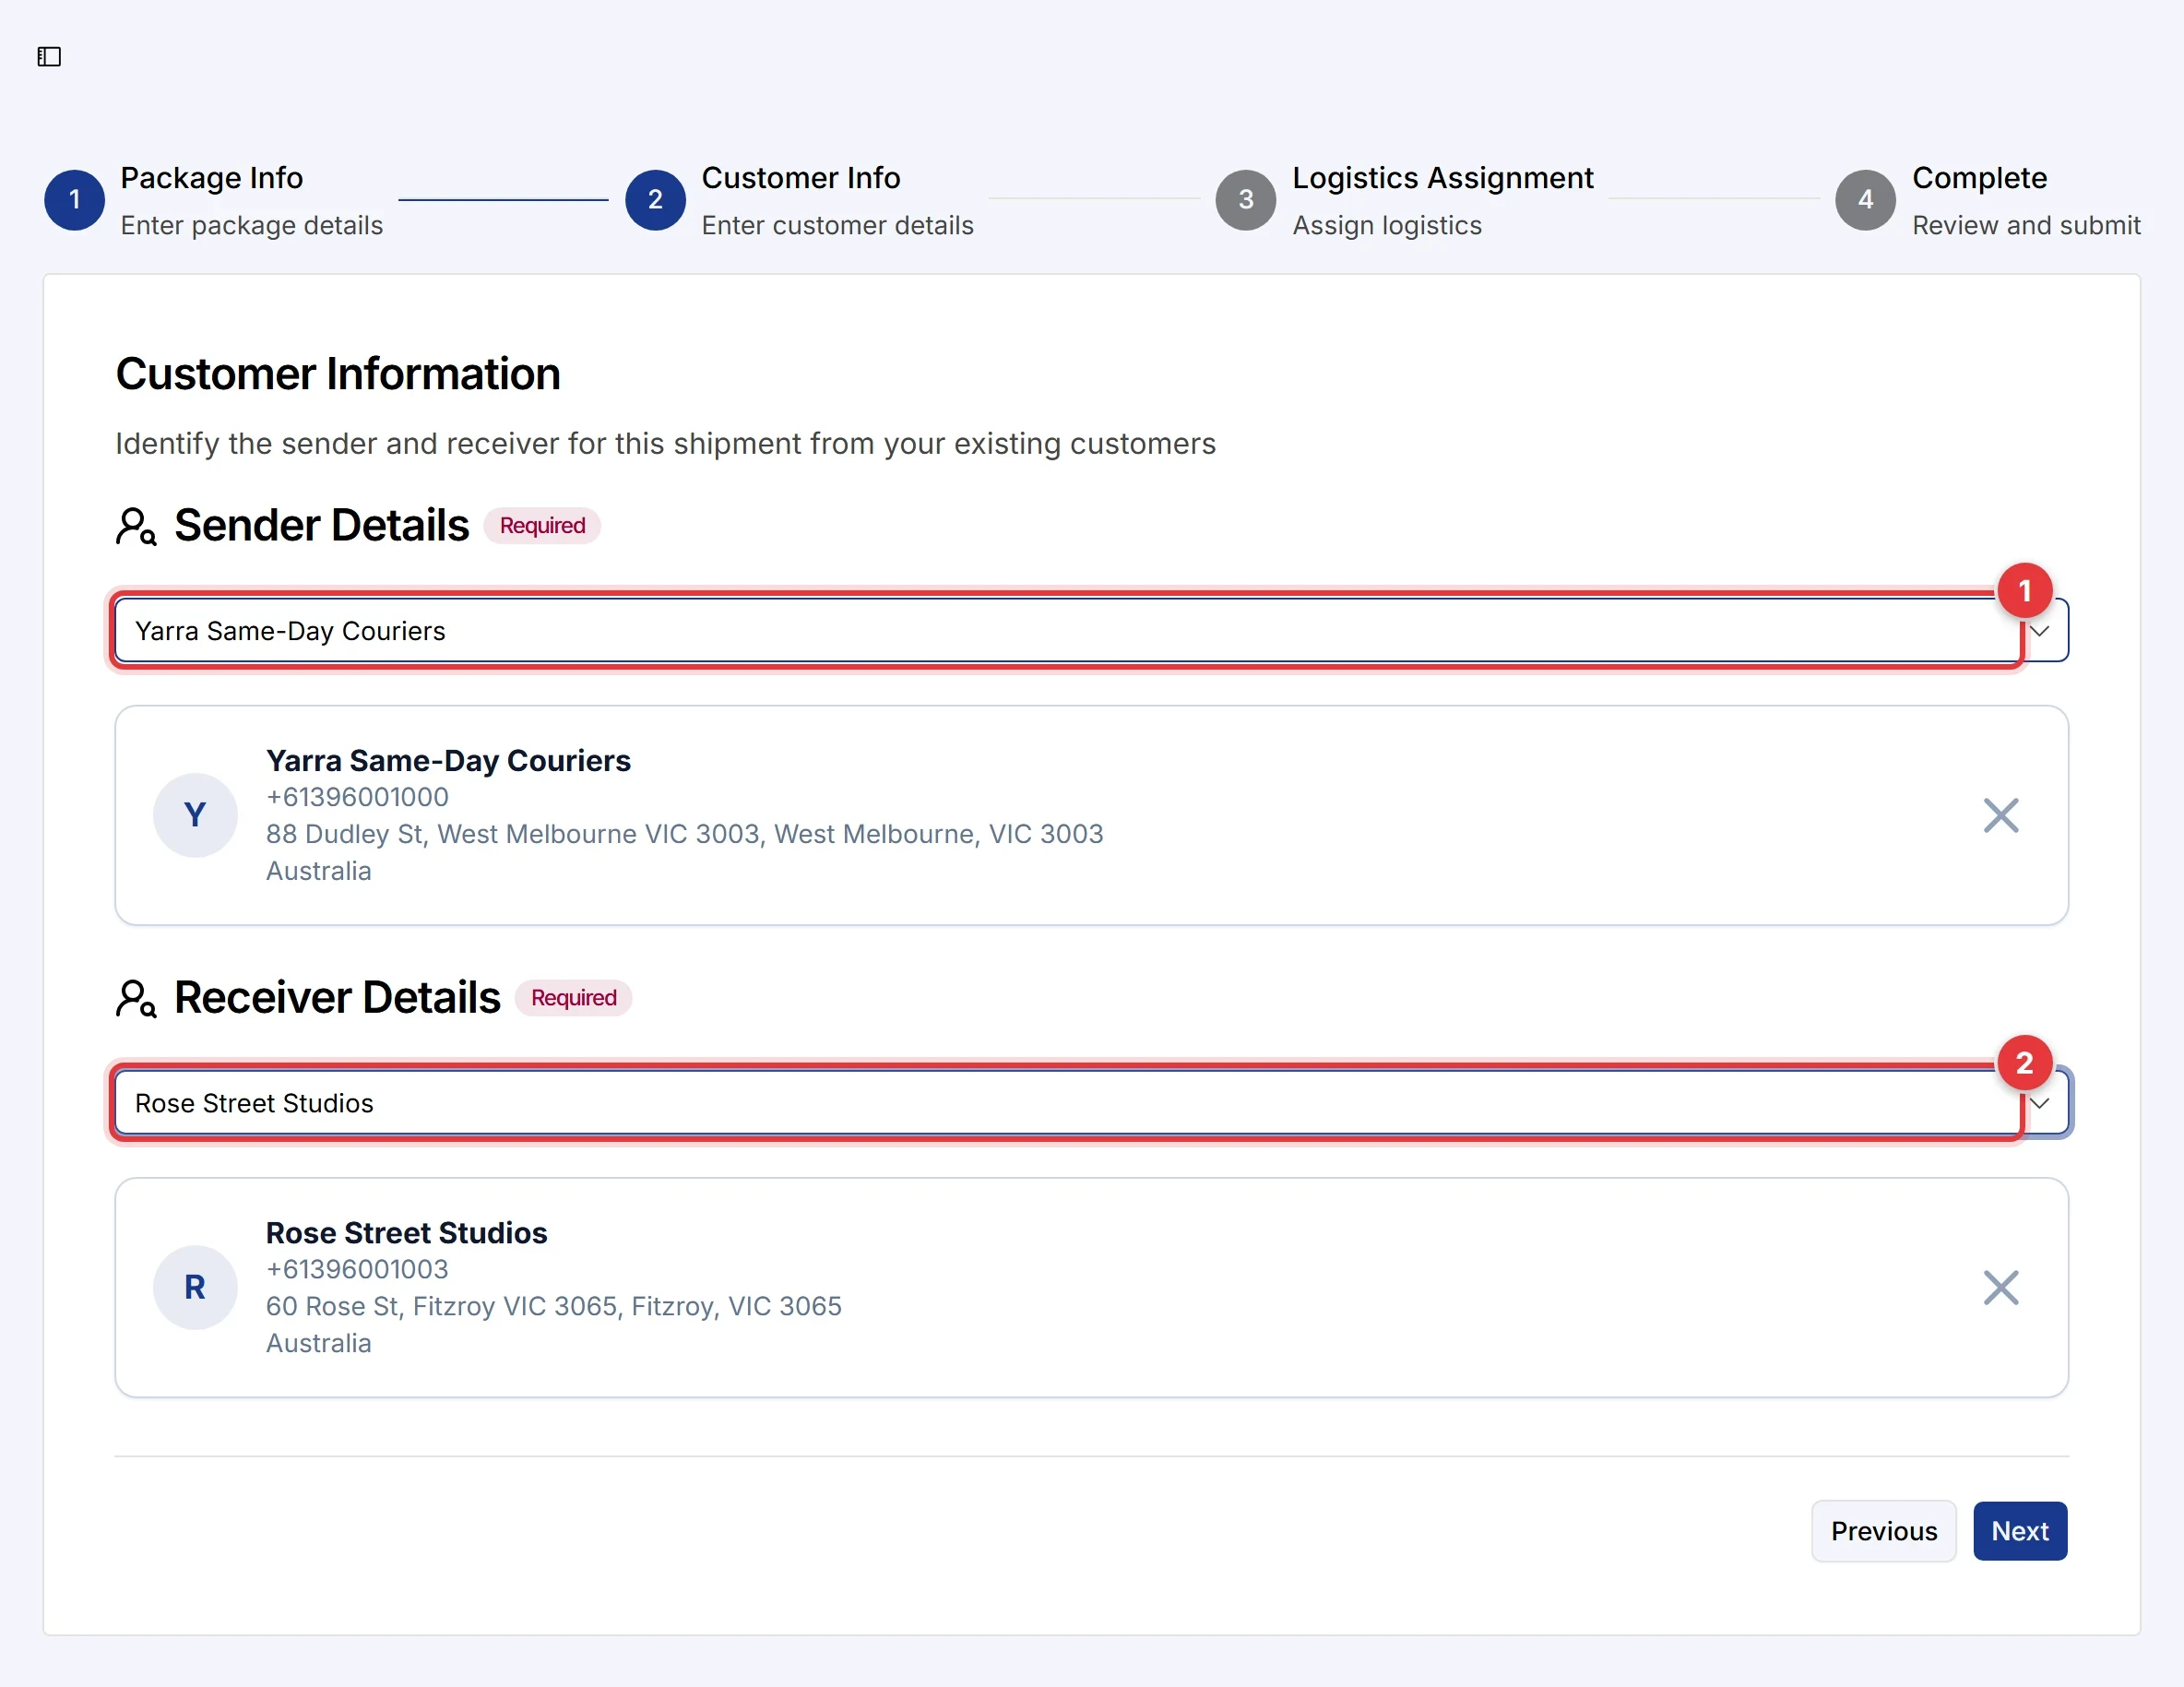
Task: Jump to step 3 Logistics Assignment
Action: click(1245, 200)
